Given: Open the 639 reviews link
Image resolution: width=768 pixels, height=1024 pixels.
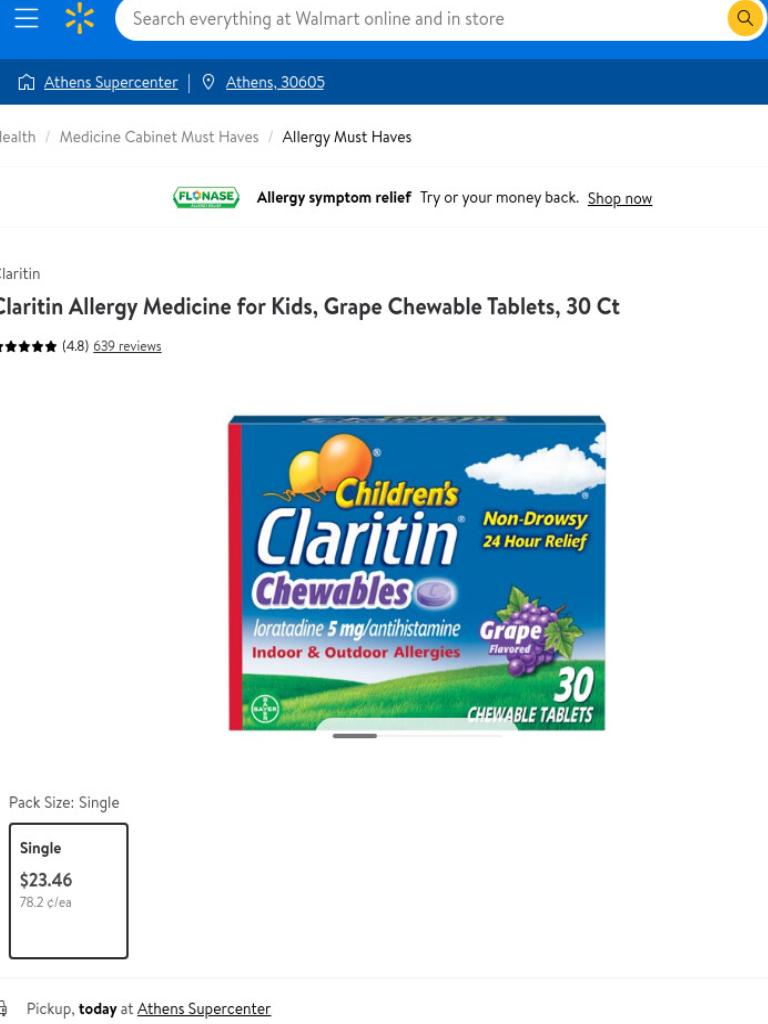Looking at the screenshot, I should tap(127, 346).
